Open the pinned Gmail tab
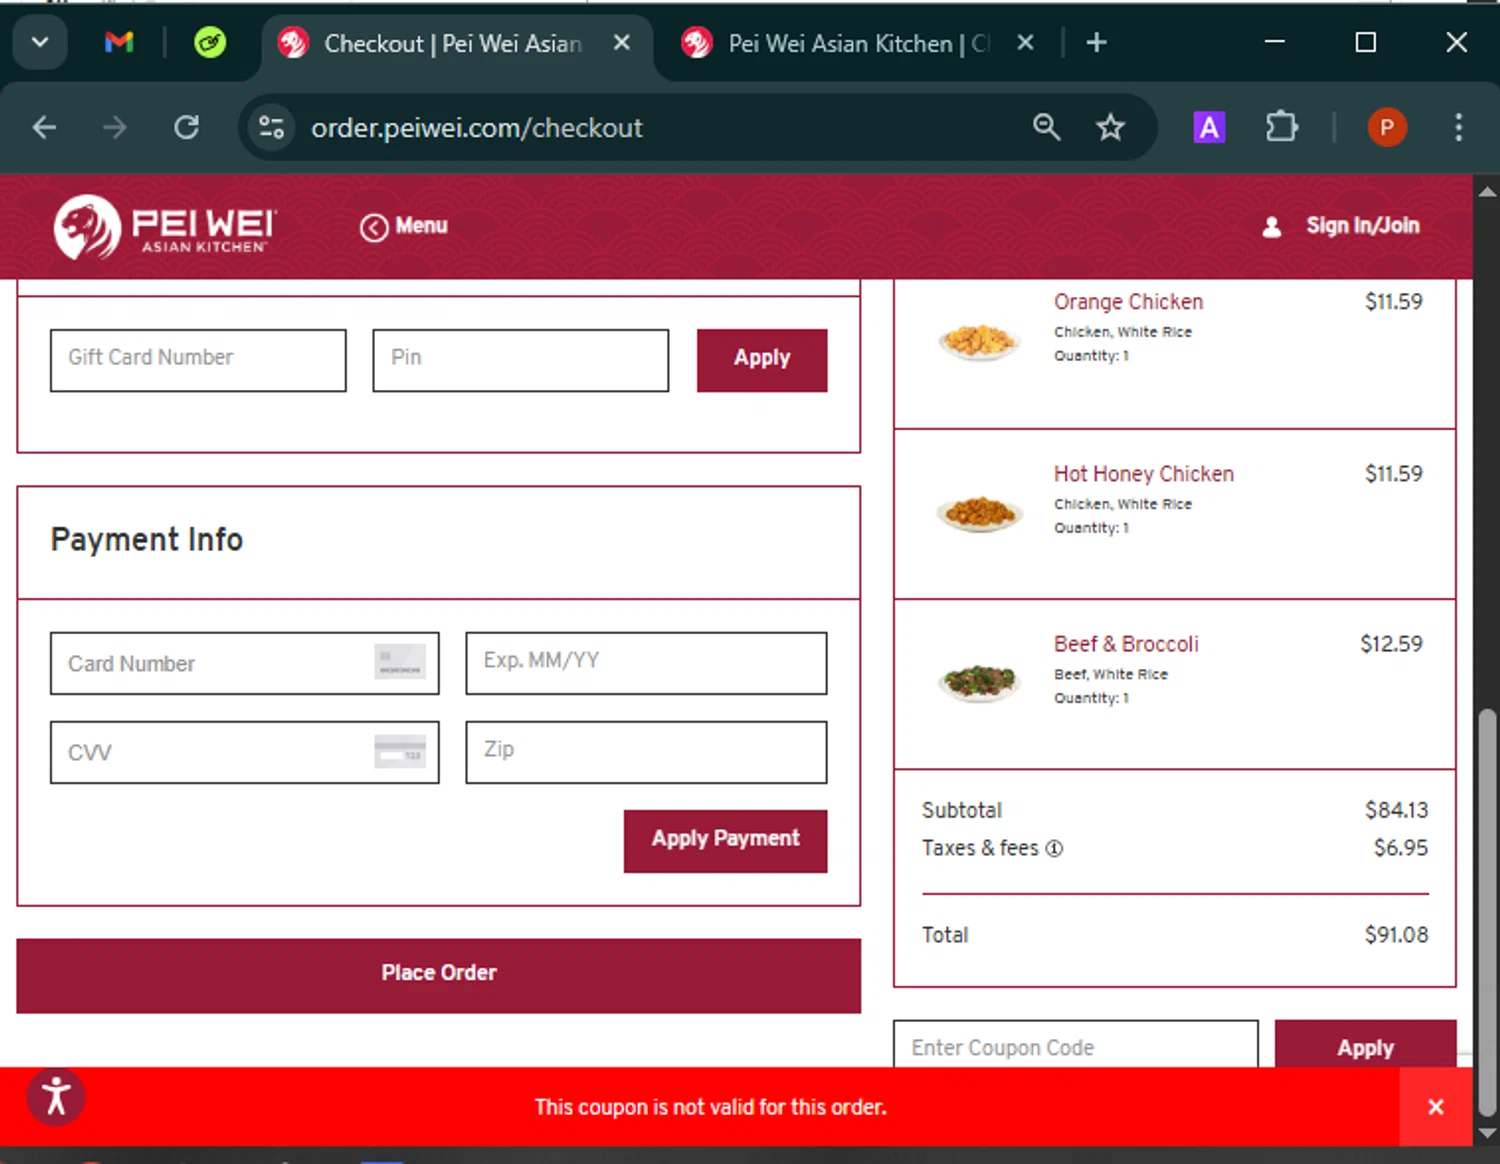 (x=119, y=42)
